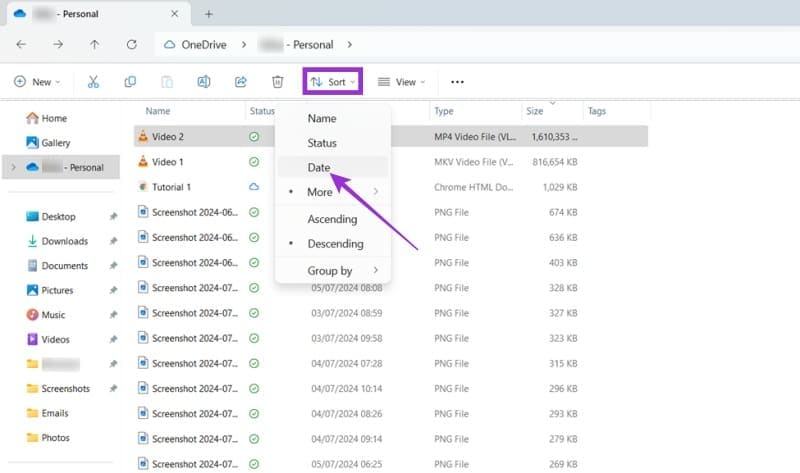Open Documents in the sidebar

click(x=57, y=265)
